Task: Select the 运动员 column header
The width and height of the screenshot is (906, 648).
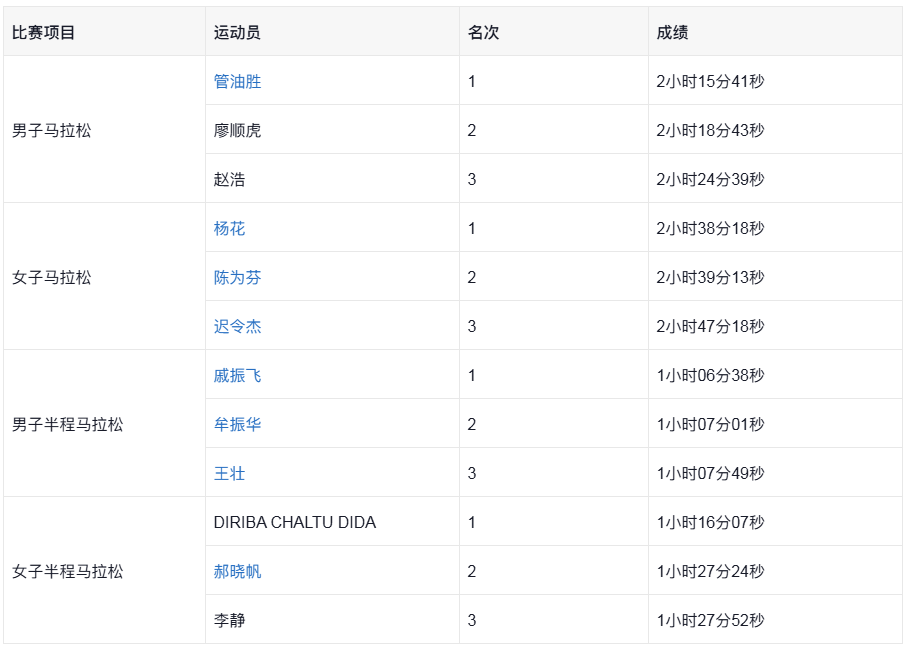Action: coord(332,32)
